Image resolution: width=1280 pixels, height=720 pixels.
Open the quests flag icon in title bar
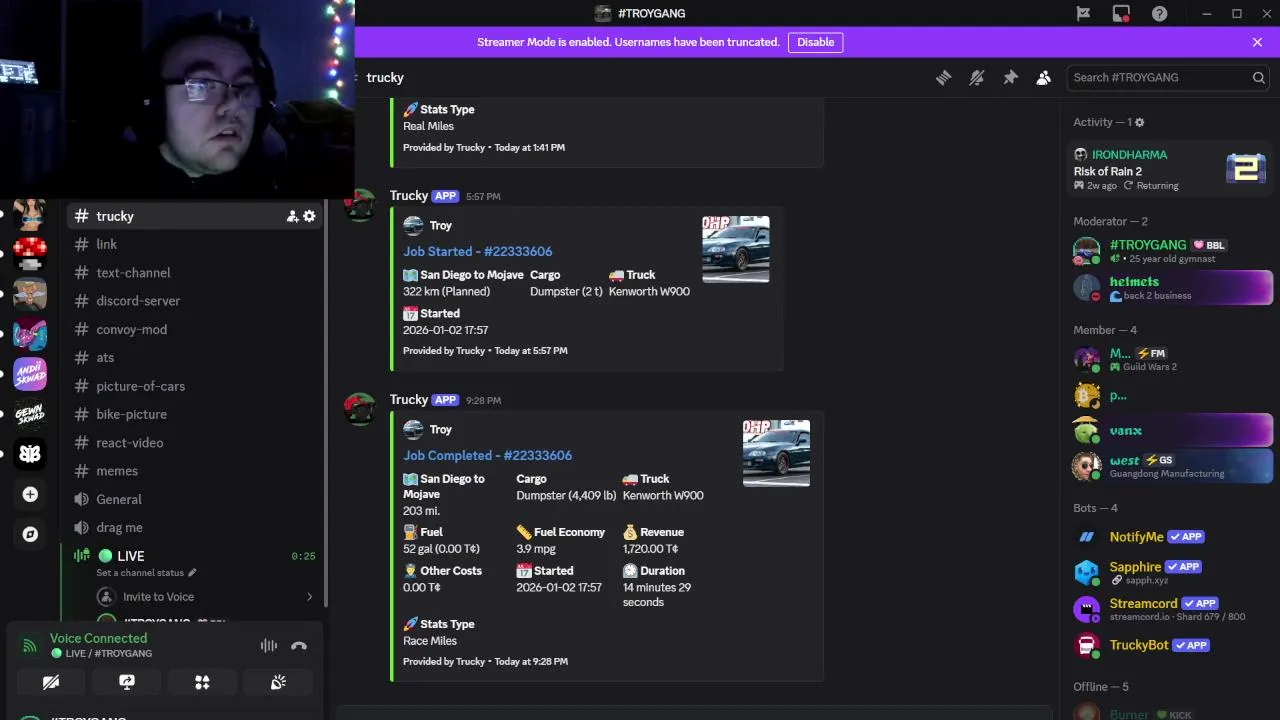coord(1083,13)
